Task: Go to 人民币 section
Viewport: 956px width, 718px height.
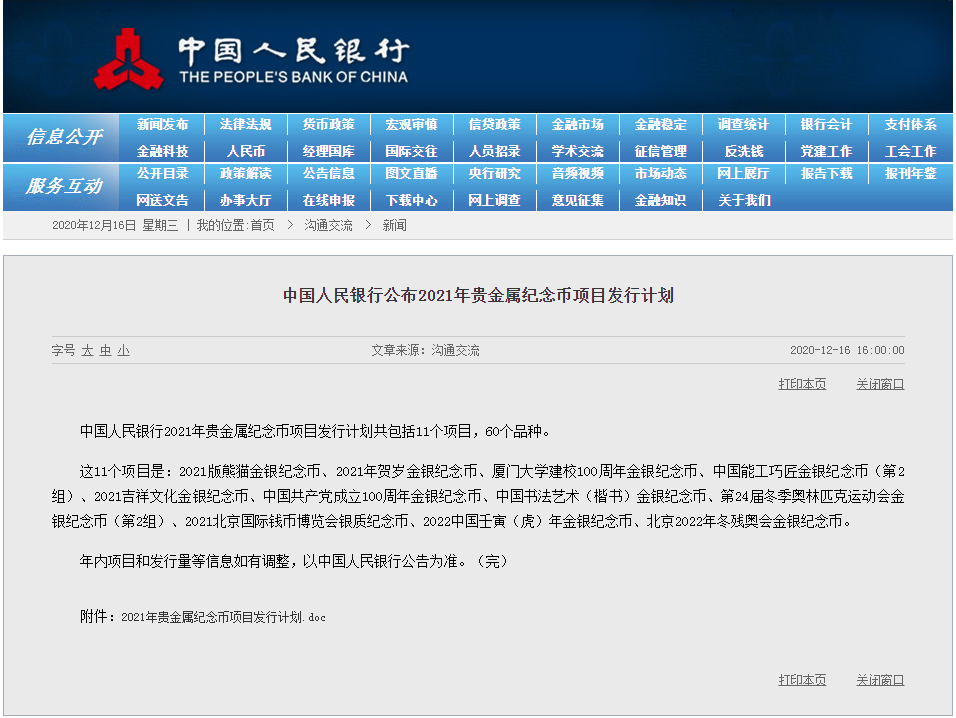Action: 246,151
